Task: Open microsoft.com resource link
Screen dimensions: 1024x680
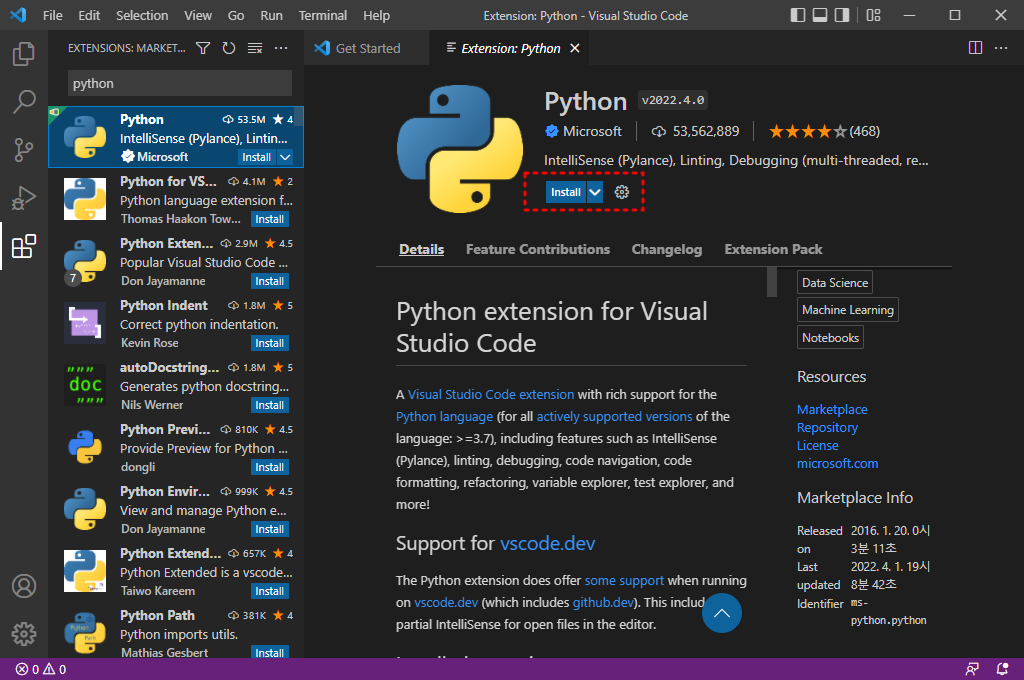Action: 837,463
